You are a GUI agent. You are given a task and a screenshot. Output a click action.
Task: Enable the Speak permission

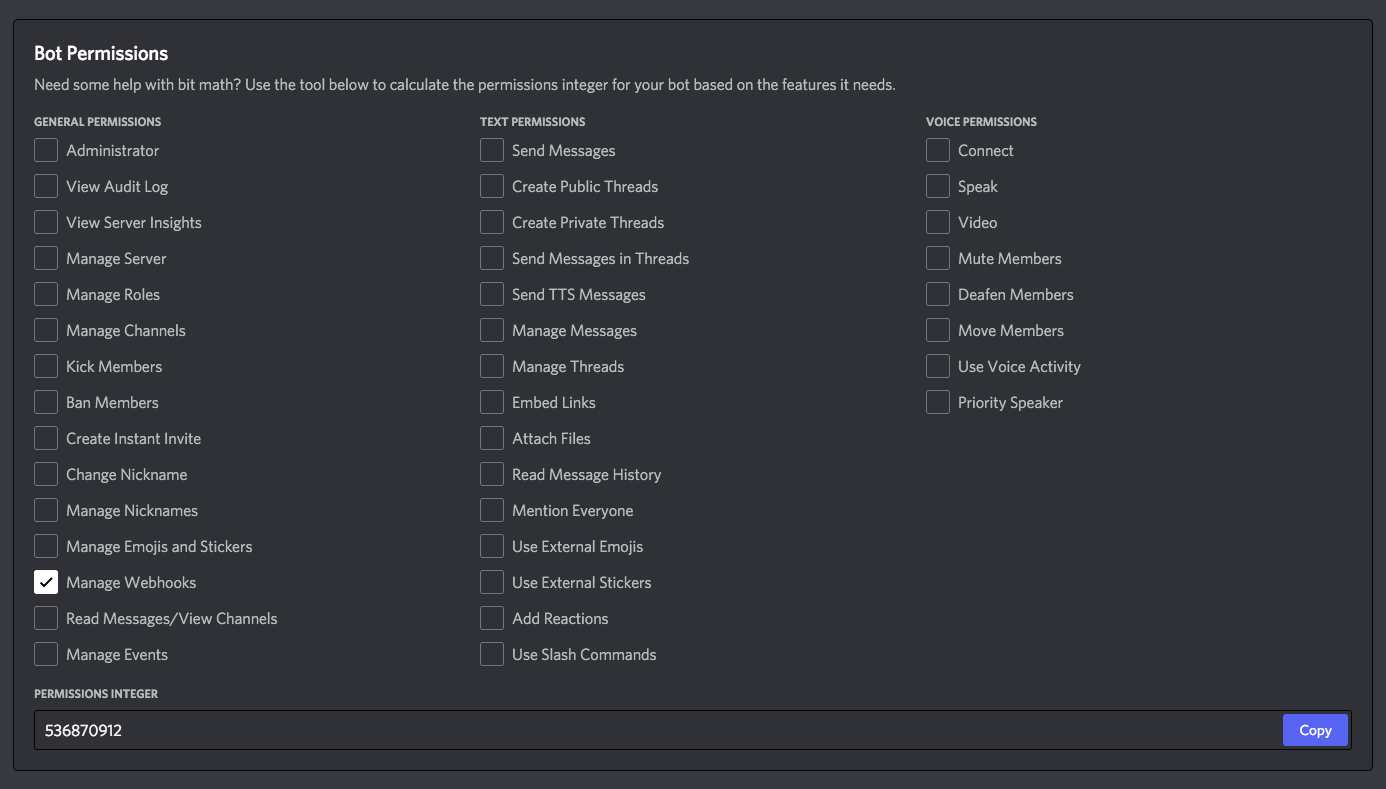937,186
